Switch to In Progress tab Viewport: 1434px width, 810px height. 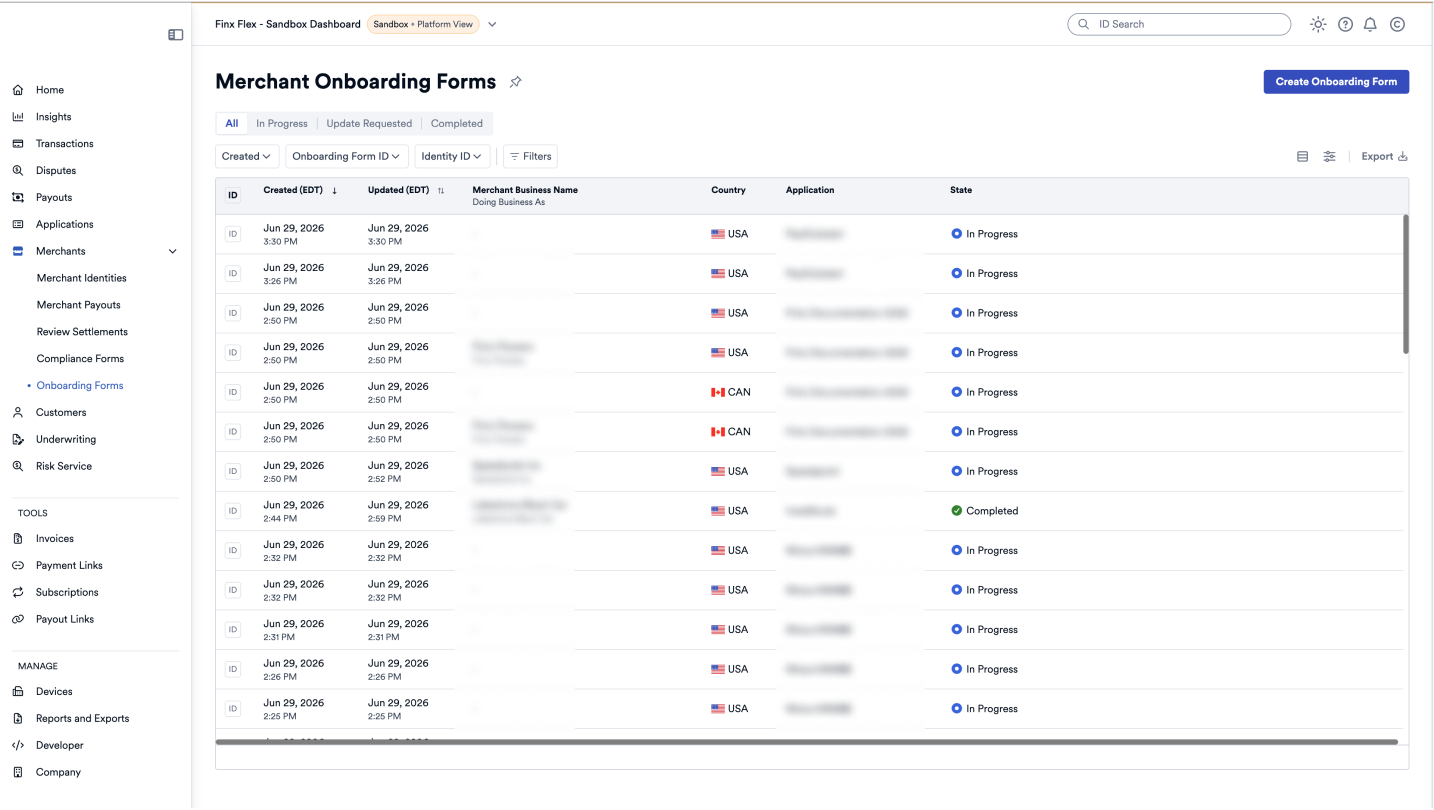pos(282,124)
